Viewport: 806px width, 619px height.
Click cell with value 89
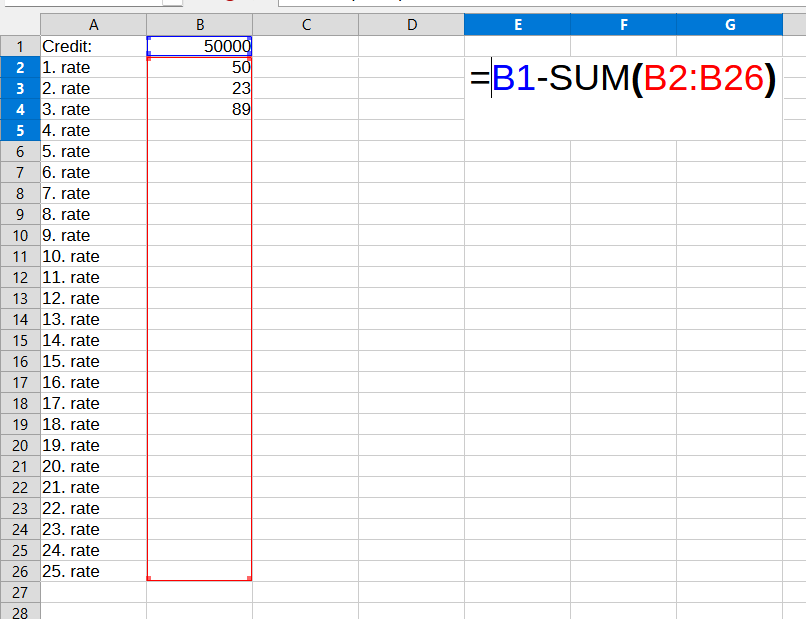pos(199,109)
